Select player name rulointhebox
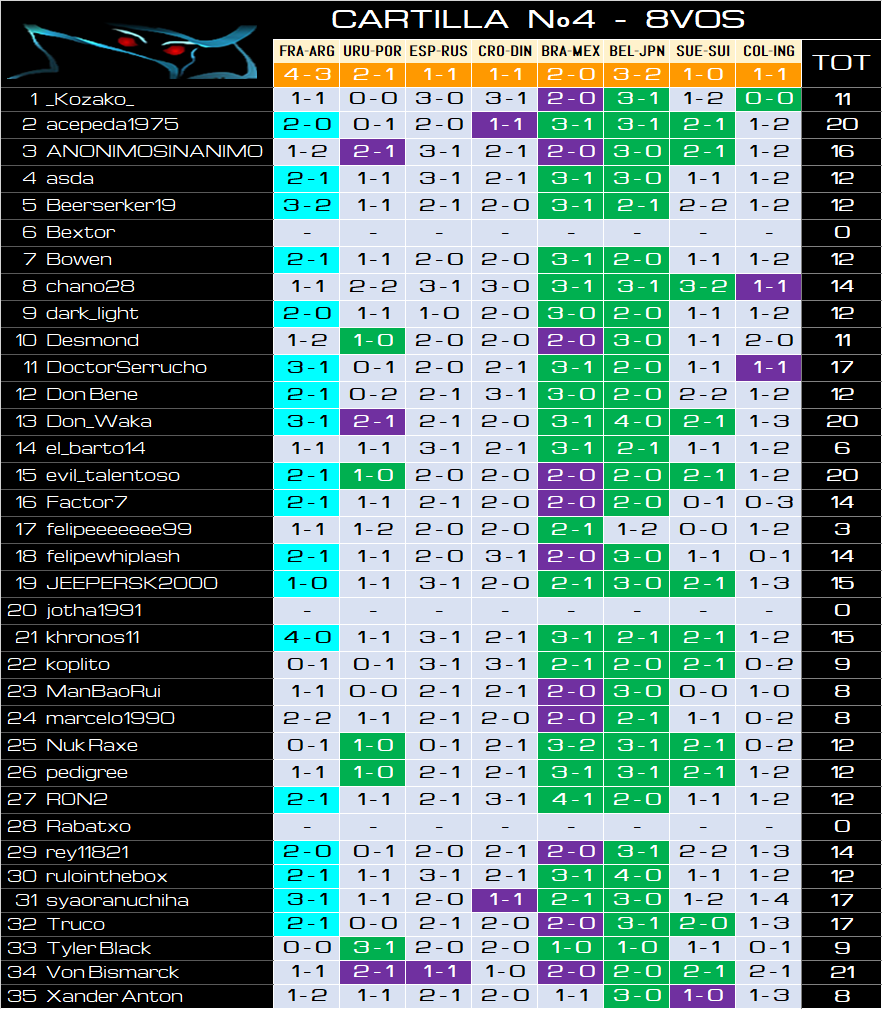Screen dimensions: 882x1009 106,876
